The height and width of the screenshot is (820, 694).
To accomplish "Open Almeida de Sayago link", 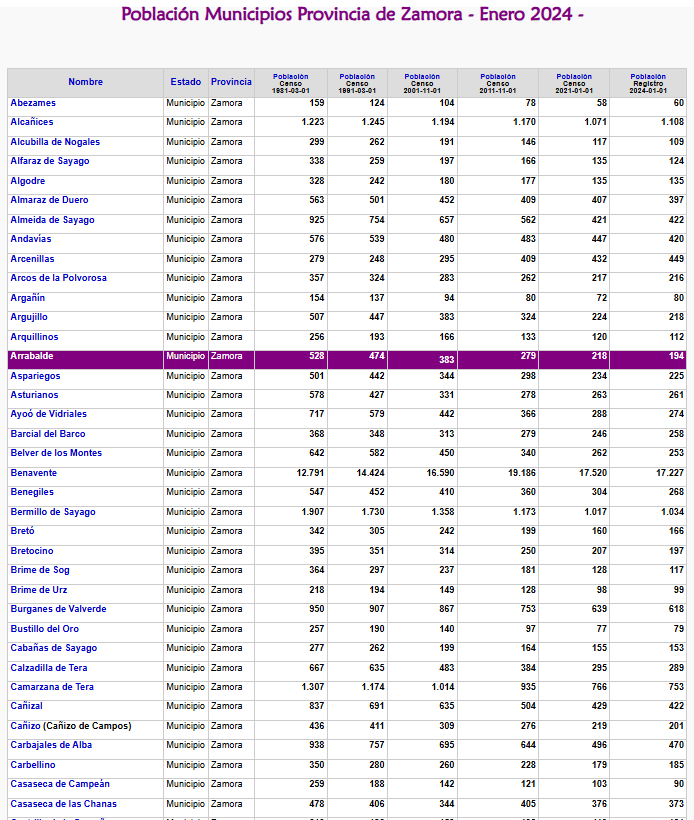I will click(x=52, y=220).
